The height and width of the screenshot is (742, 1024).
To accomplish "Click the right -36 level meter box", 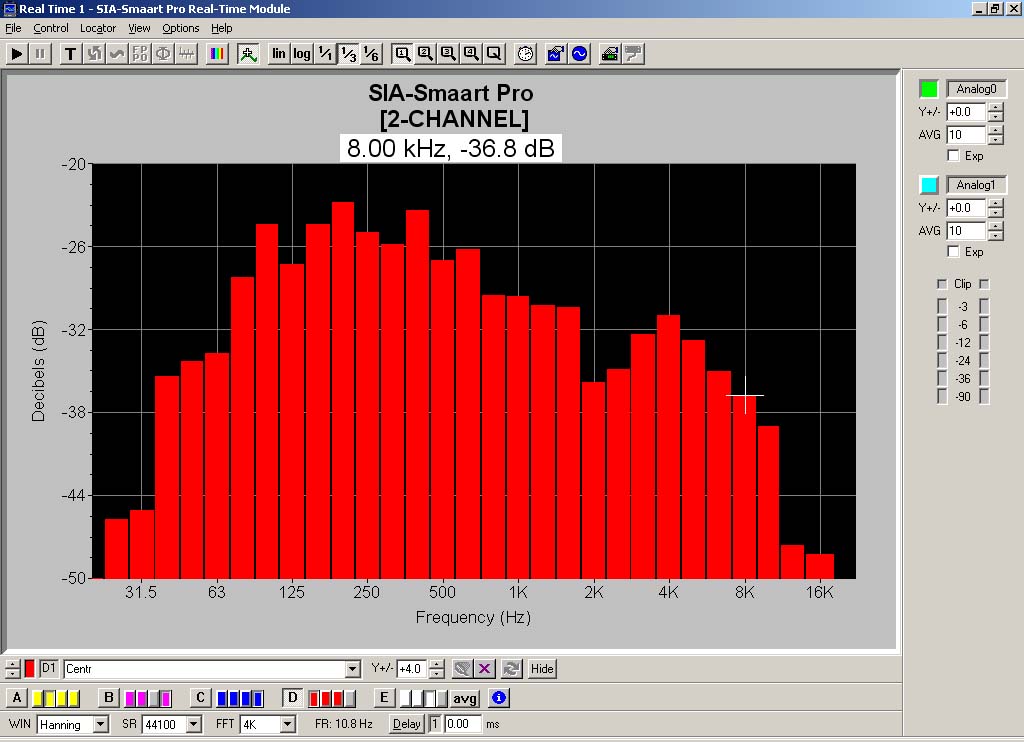I will point(984,378).
